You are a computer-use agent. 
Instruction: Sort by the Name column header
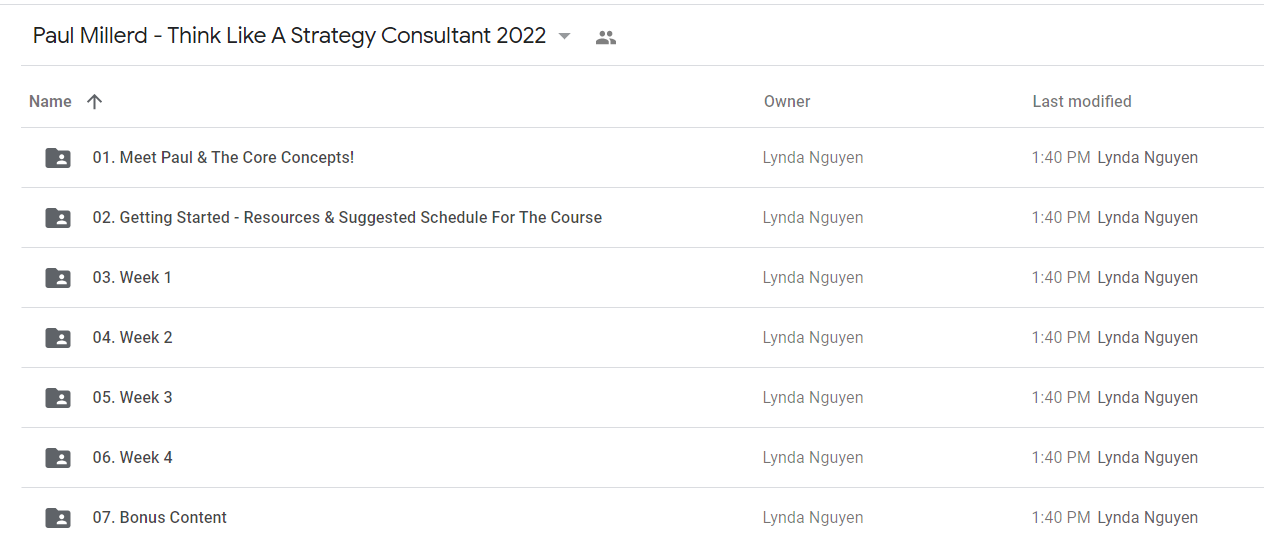click(x=50, y=101)
